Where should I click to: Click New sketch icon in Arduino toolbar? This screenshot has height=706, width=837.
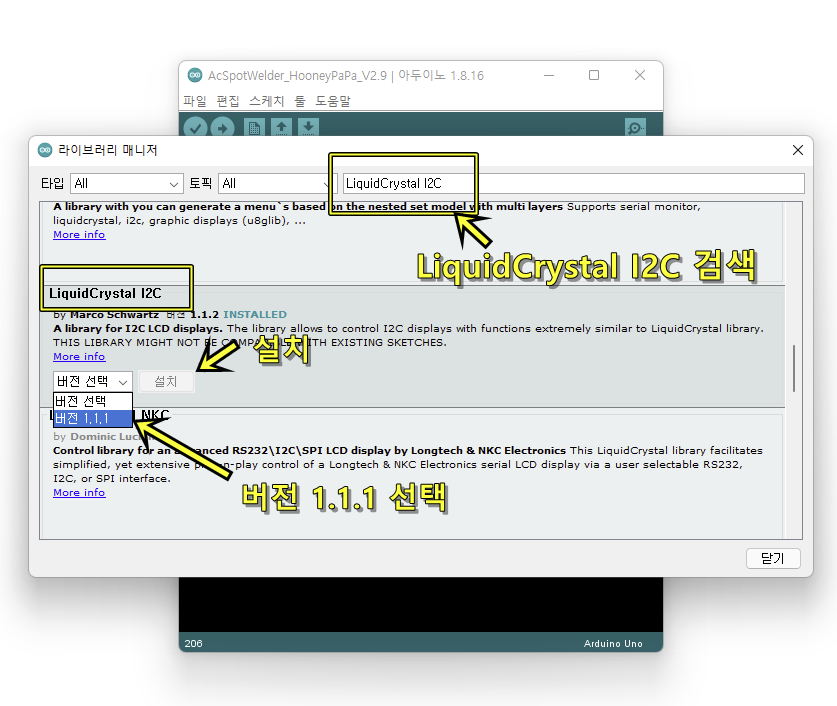pyautogui.click(x=254, y=127)
